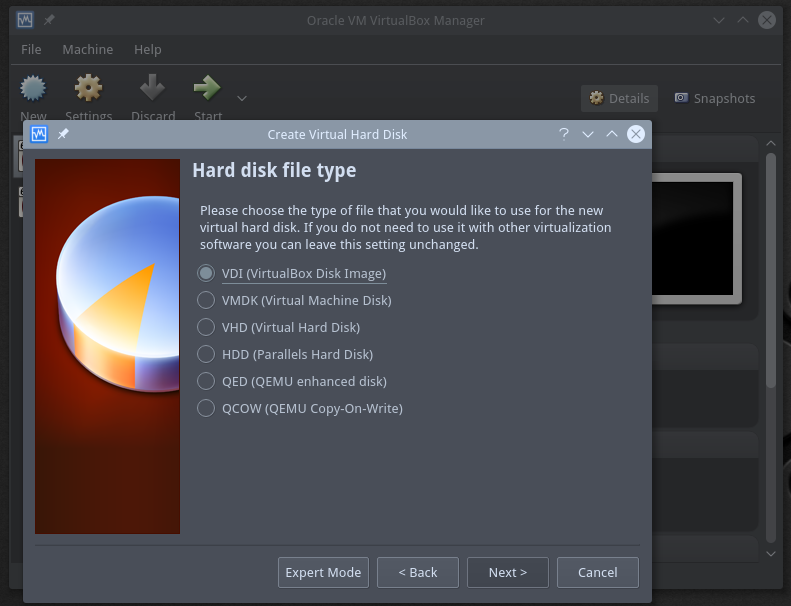
Task: Choose QCOW (QEMU Copy-On-Write) format
Action: 300,408
